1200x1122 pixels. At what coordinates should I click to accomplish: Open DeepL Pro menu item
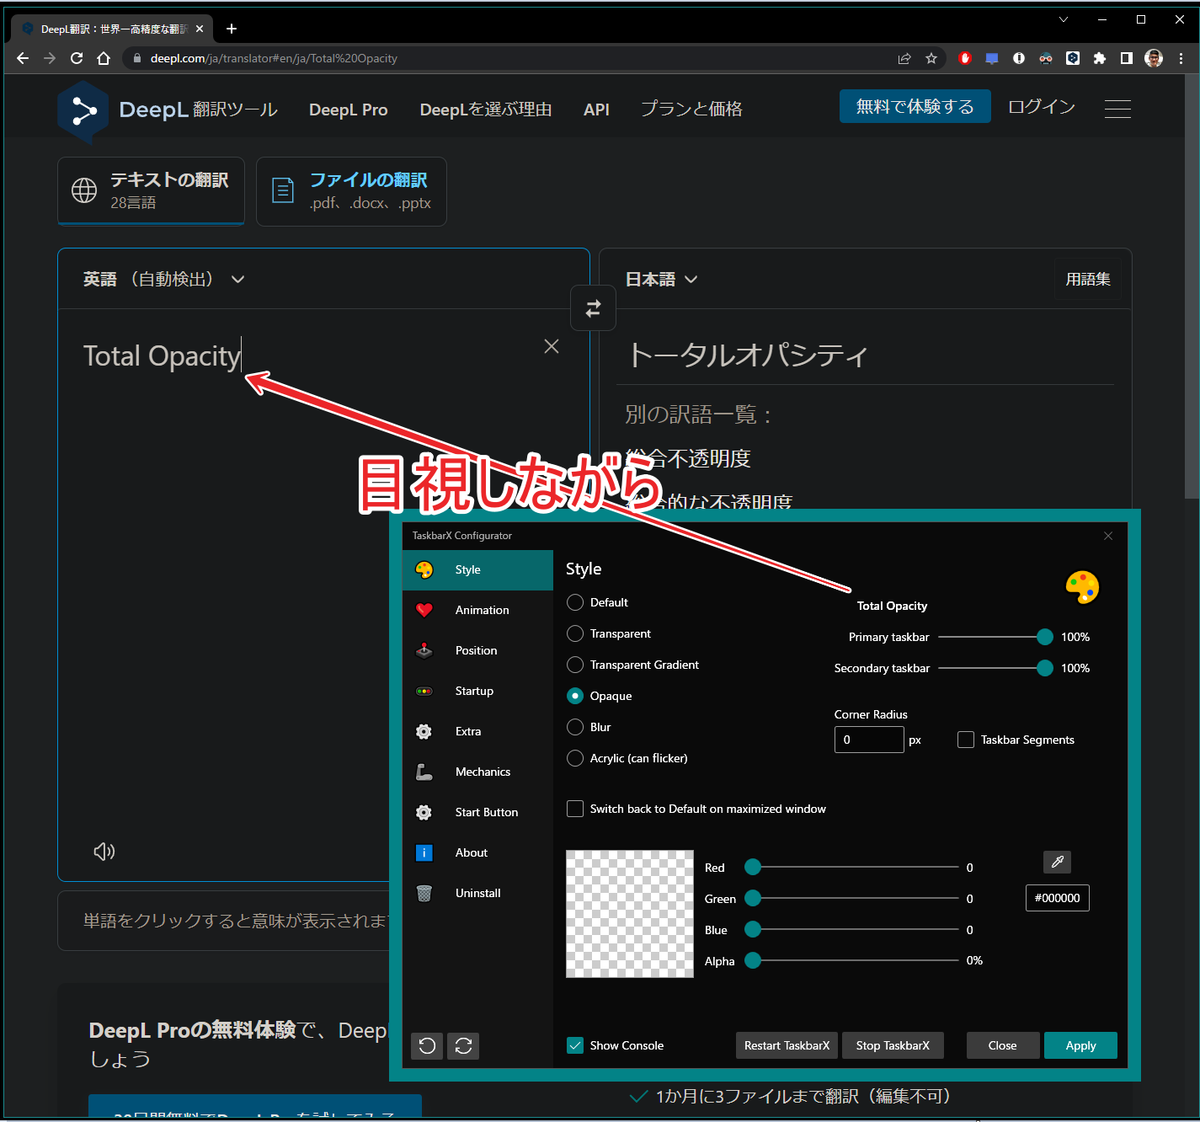coord(348,110)
